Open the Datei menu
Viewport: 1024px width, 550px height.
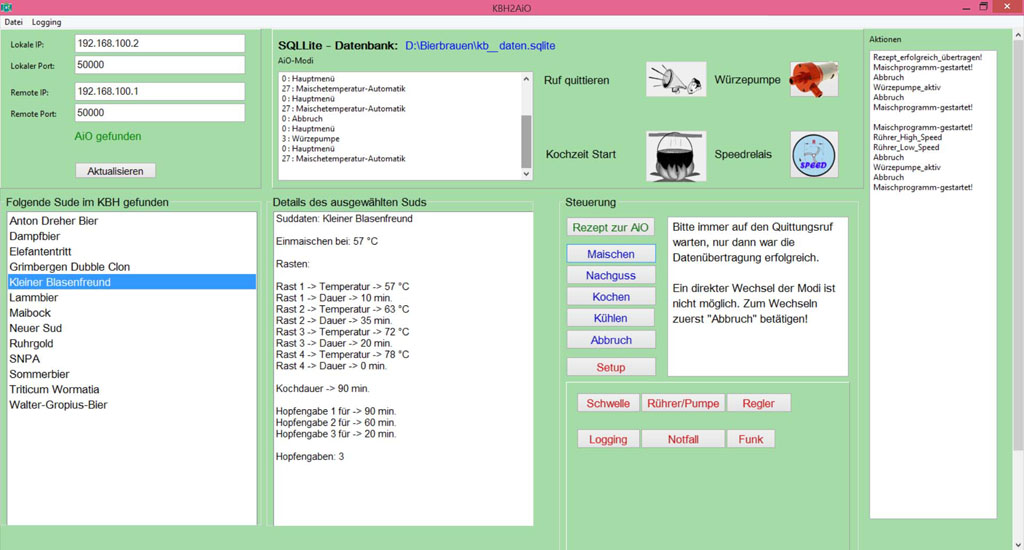tap(14, 21)
